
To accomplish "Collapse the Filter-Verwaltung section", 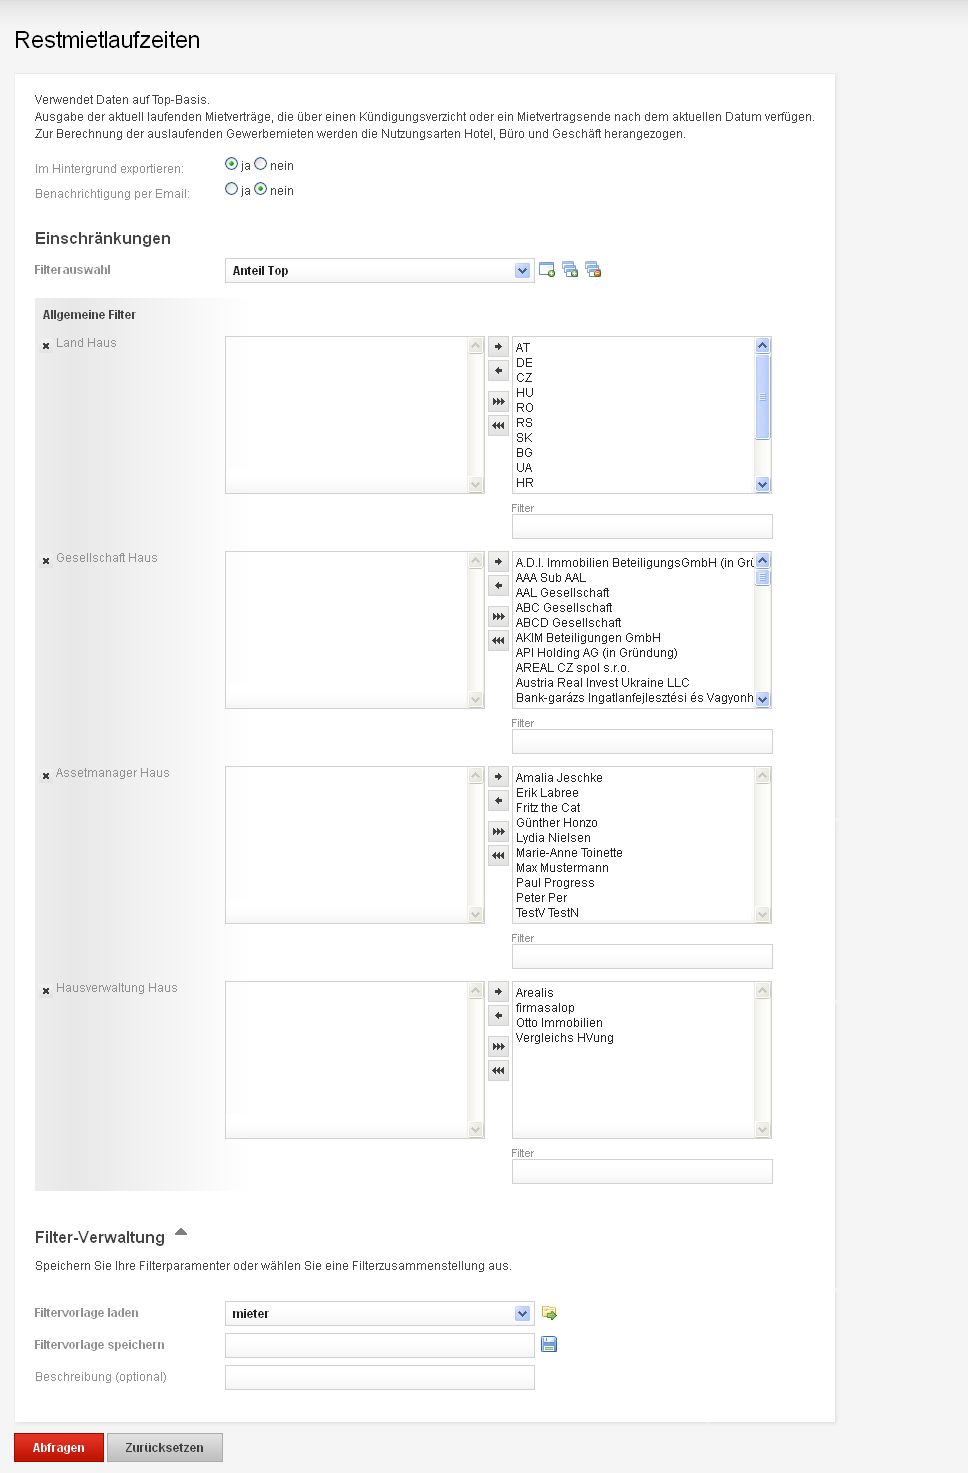I will click(x=181, y=1233).
